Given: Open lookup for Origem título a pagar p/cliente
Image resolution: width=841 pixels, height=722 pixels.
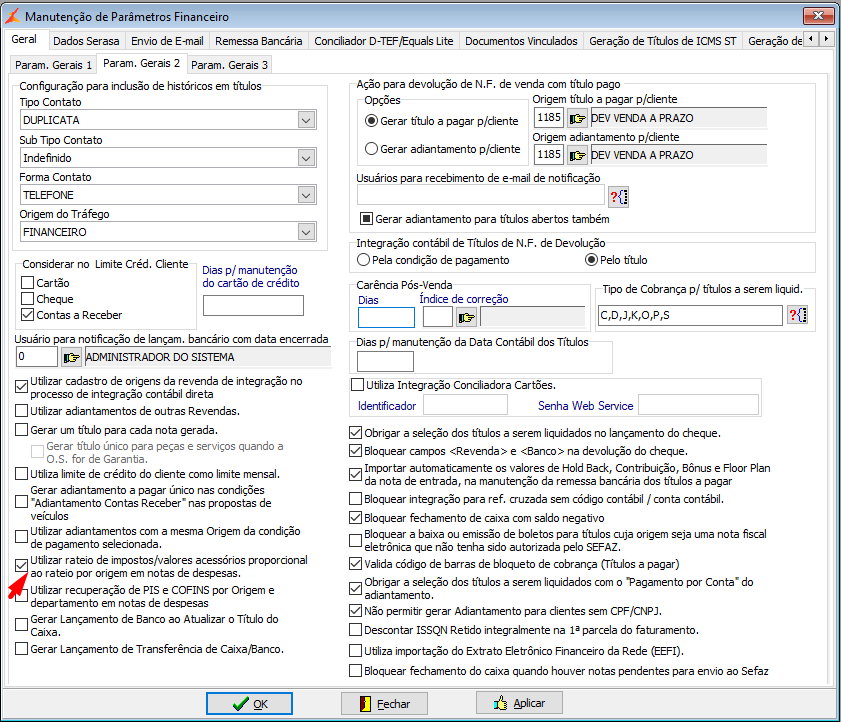Looking at the screenshot, I should coord(577,118).
